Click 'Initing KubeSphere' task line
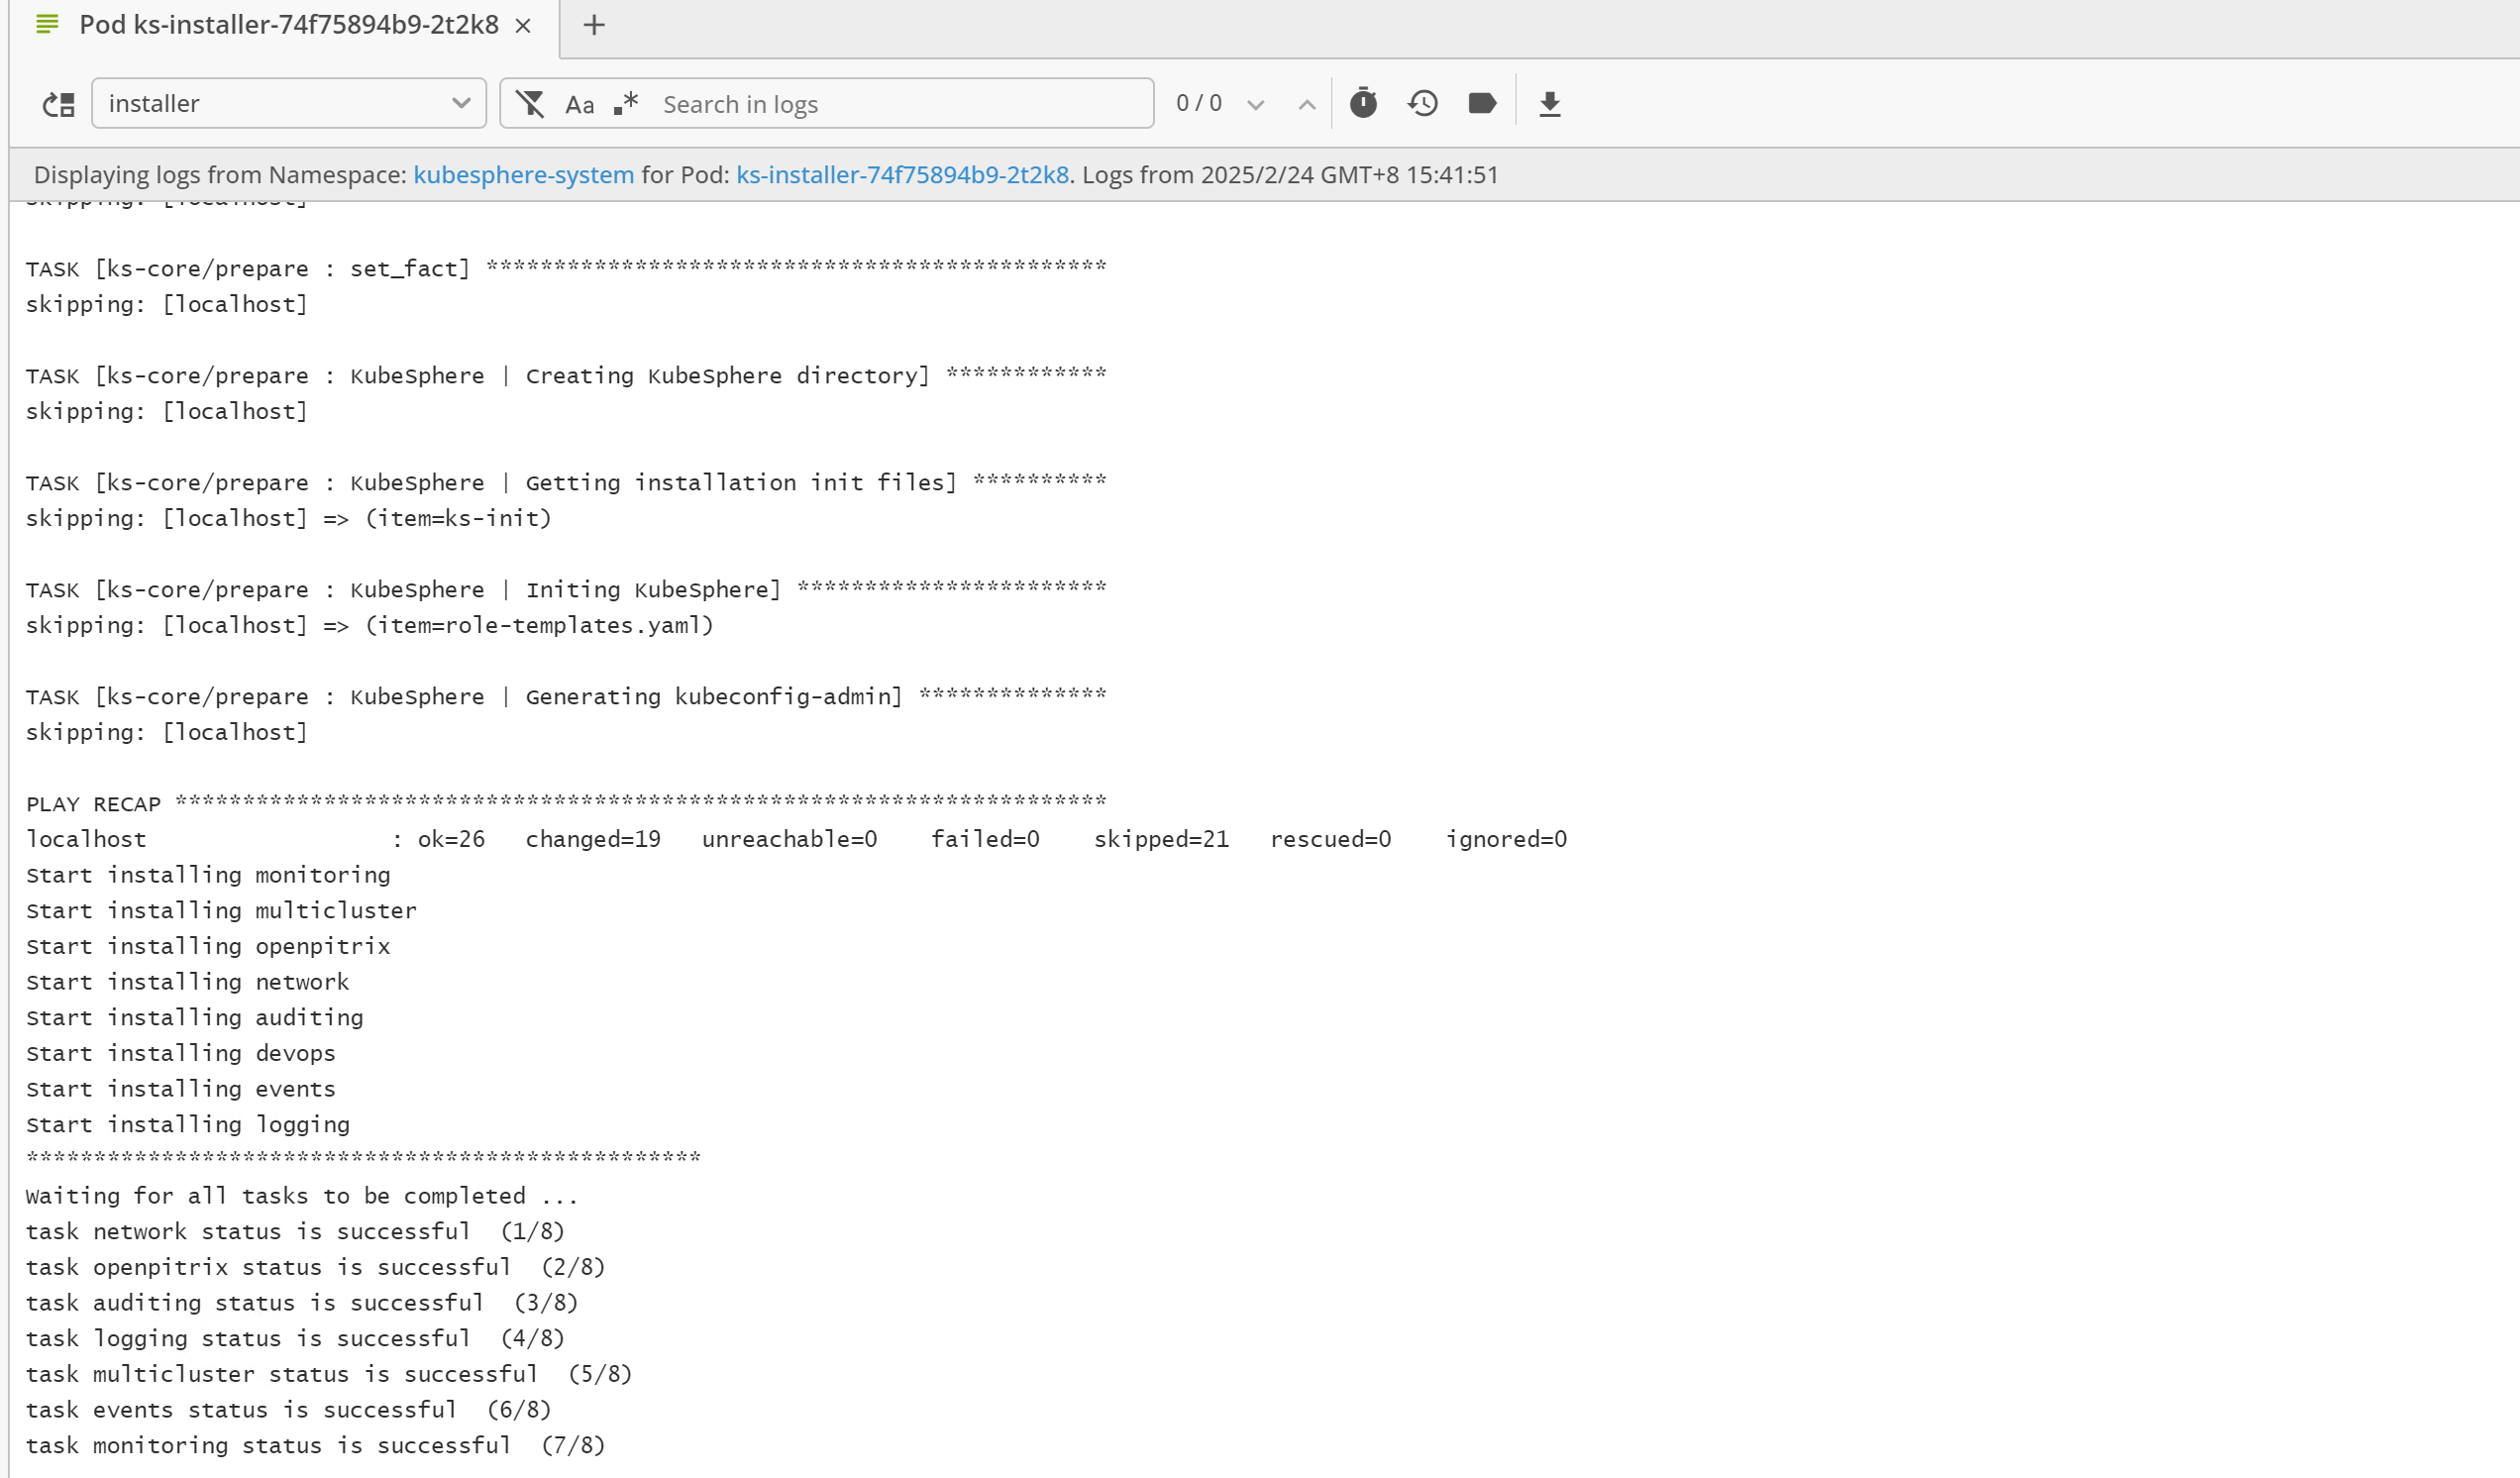This screenshot has width=2520, height=1478. [566, 589]
